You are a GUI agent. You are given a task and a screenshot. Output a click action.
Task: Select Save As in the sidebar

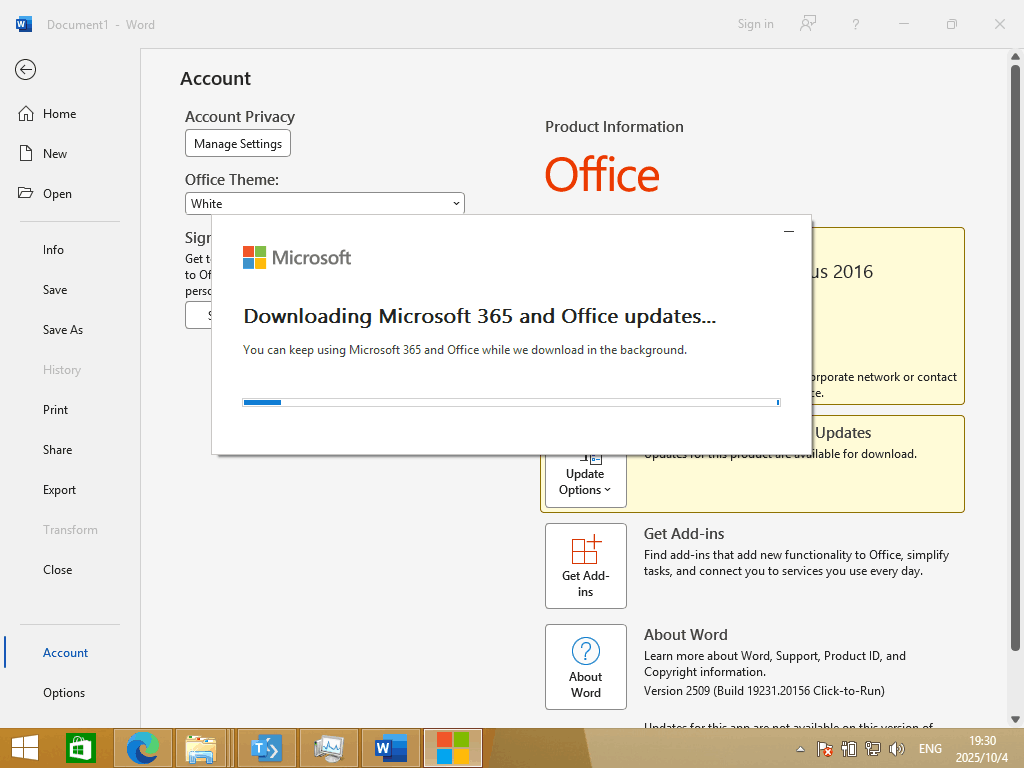coord(63,330)
